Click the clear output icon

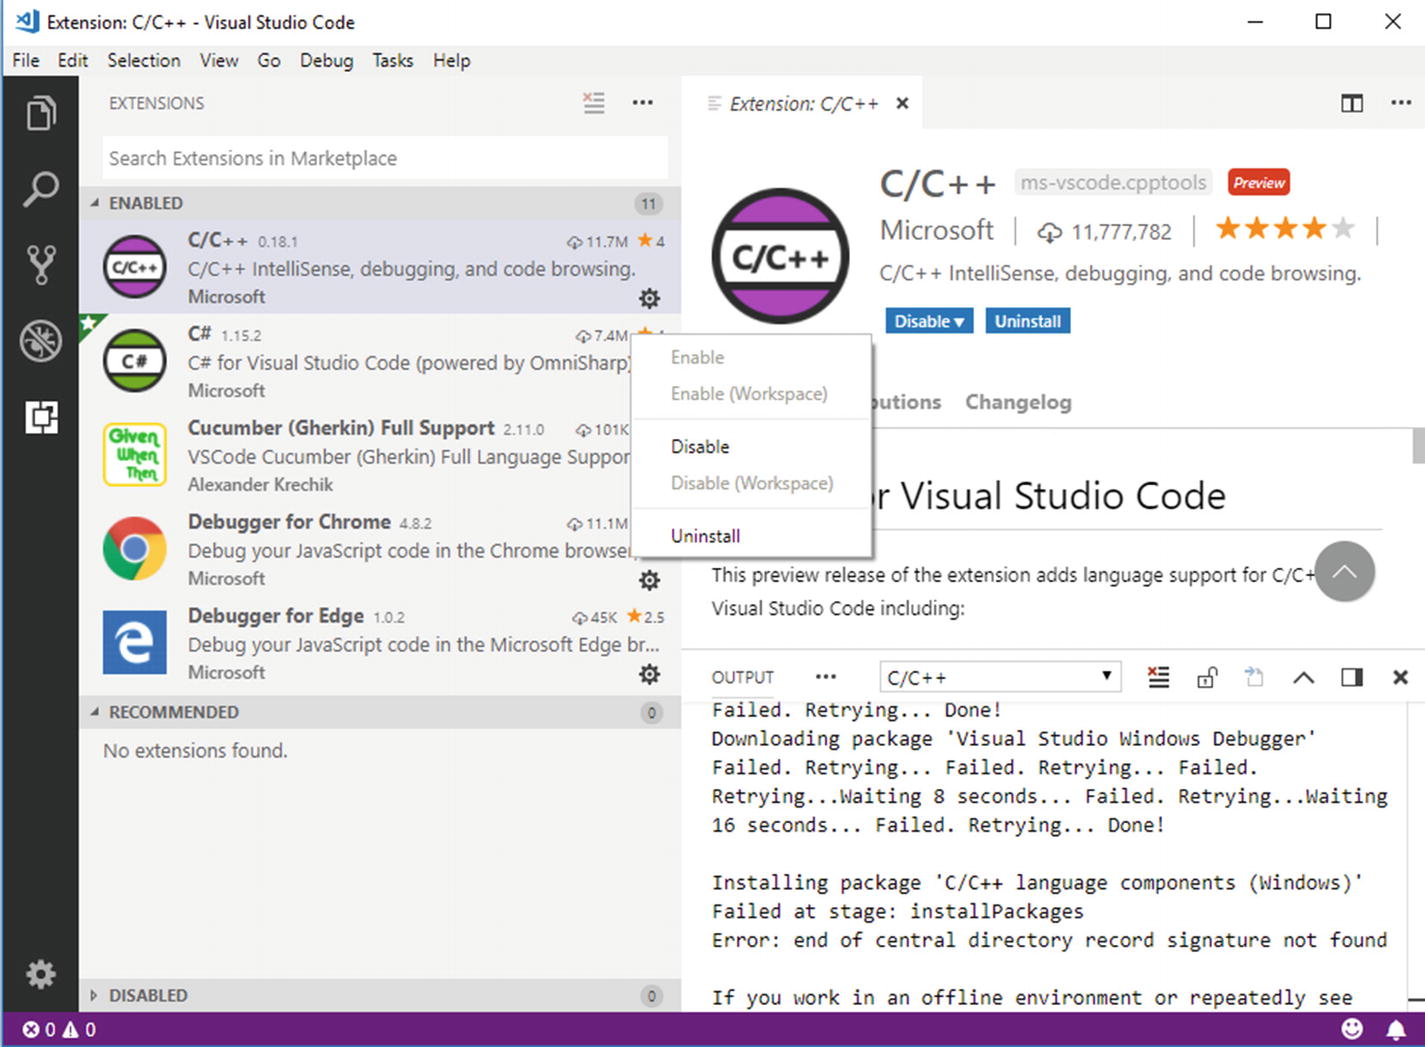pyautogui.click(x=1158, y=677)
